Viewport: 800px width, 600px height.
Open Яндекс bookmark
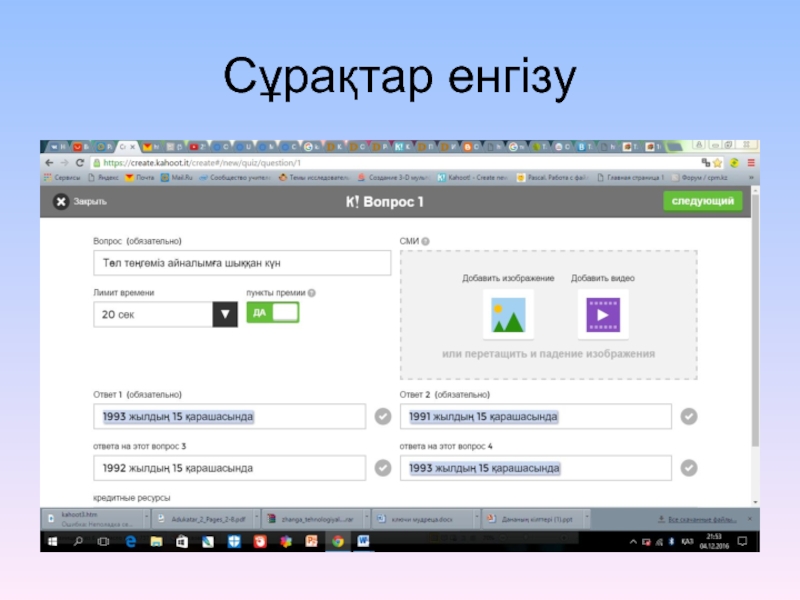coord(103,178)
